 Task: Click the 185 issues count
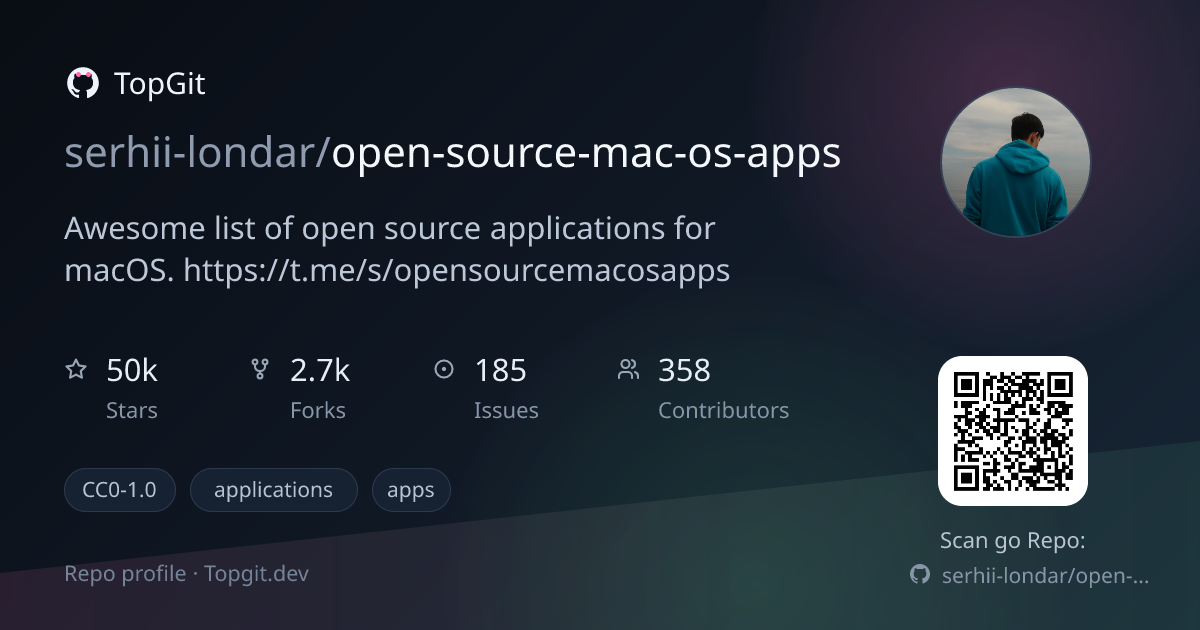(x=500, y=371)
